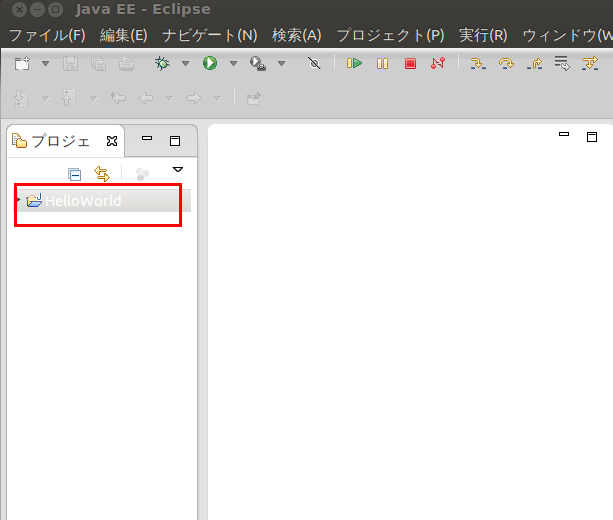Open the Next Annotation dropdown arrow
613x520 pixels.
click(45, 99)
